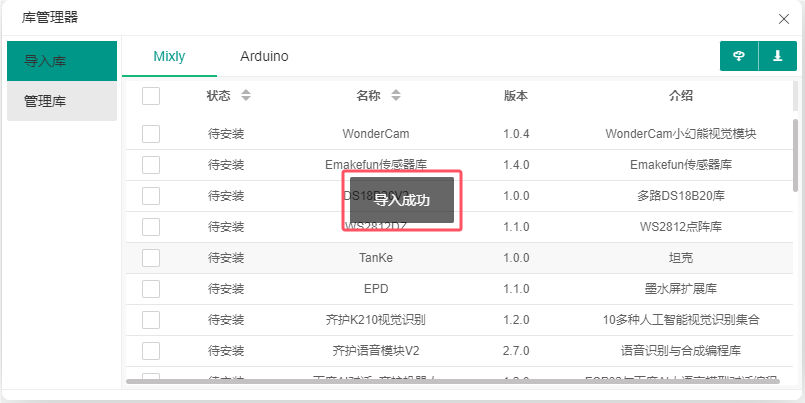Viewport: 805px width, 403px height.
Task: Click the cloud download icon button
Action: pyautogui.click(x=739, y=57)
